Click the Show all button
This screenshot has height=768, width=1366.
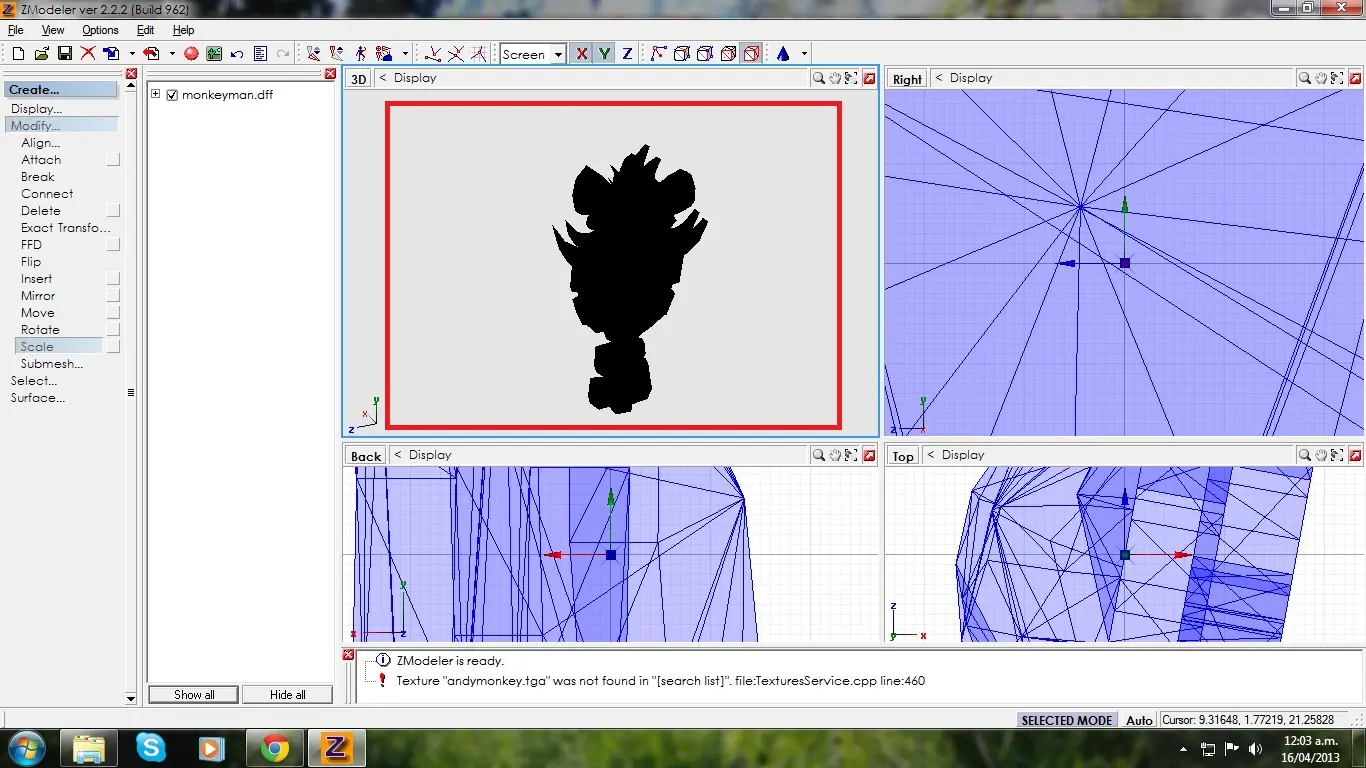coord(194,694)
